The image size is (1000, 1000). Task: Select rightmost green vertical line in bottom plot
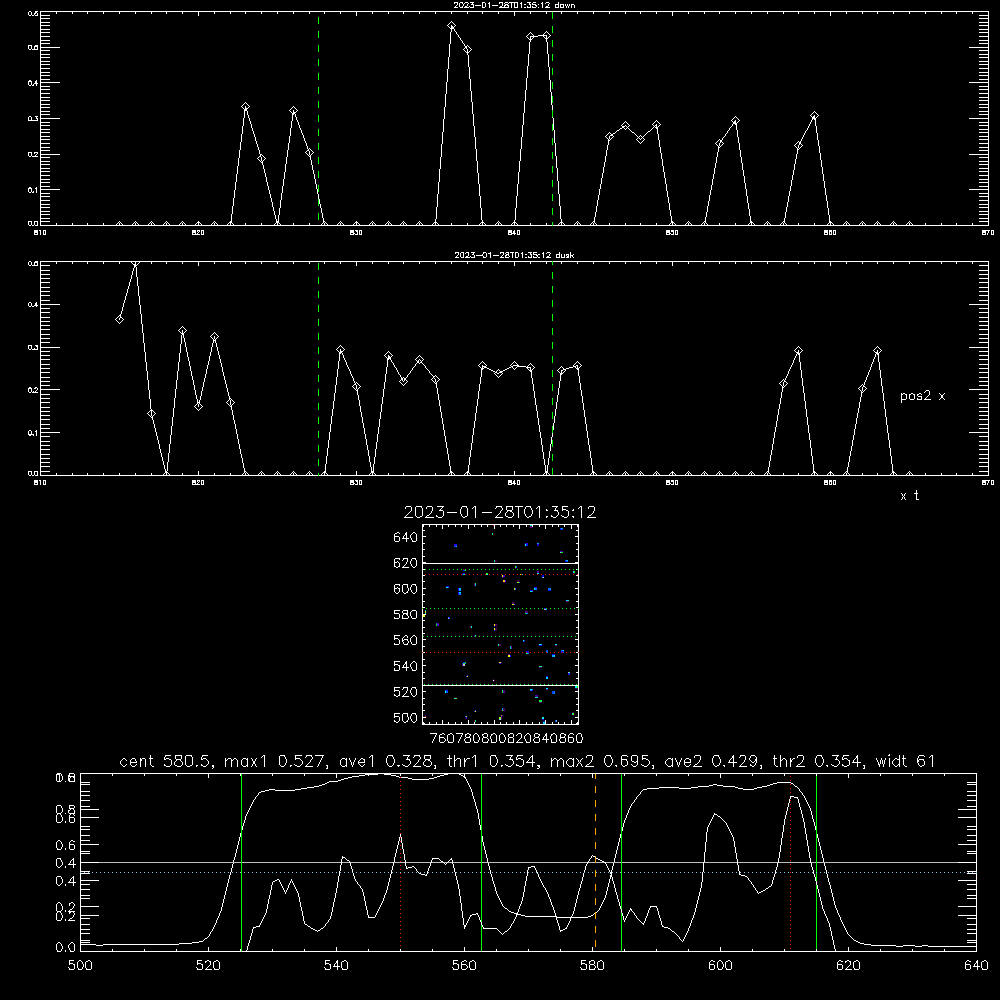click(816, 861)
